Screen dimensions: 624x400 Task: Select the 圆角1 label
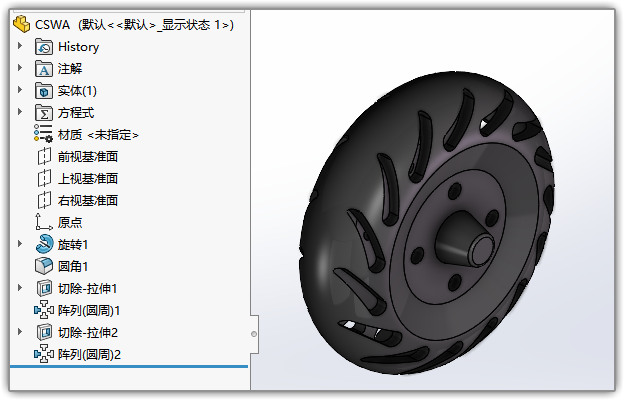point(73,266)
